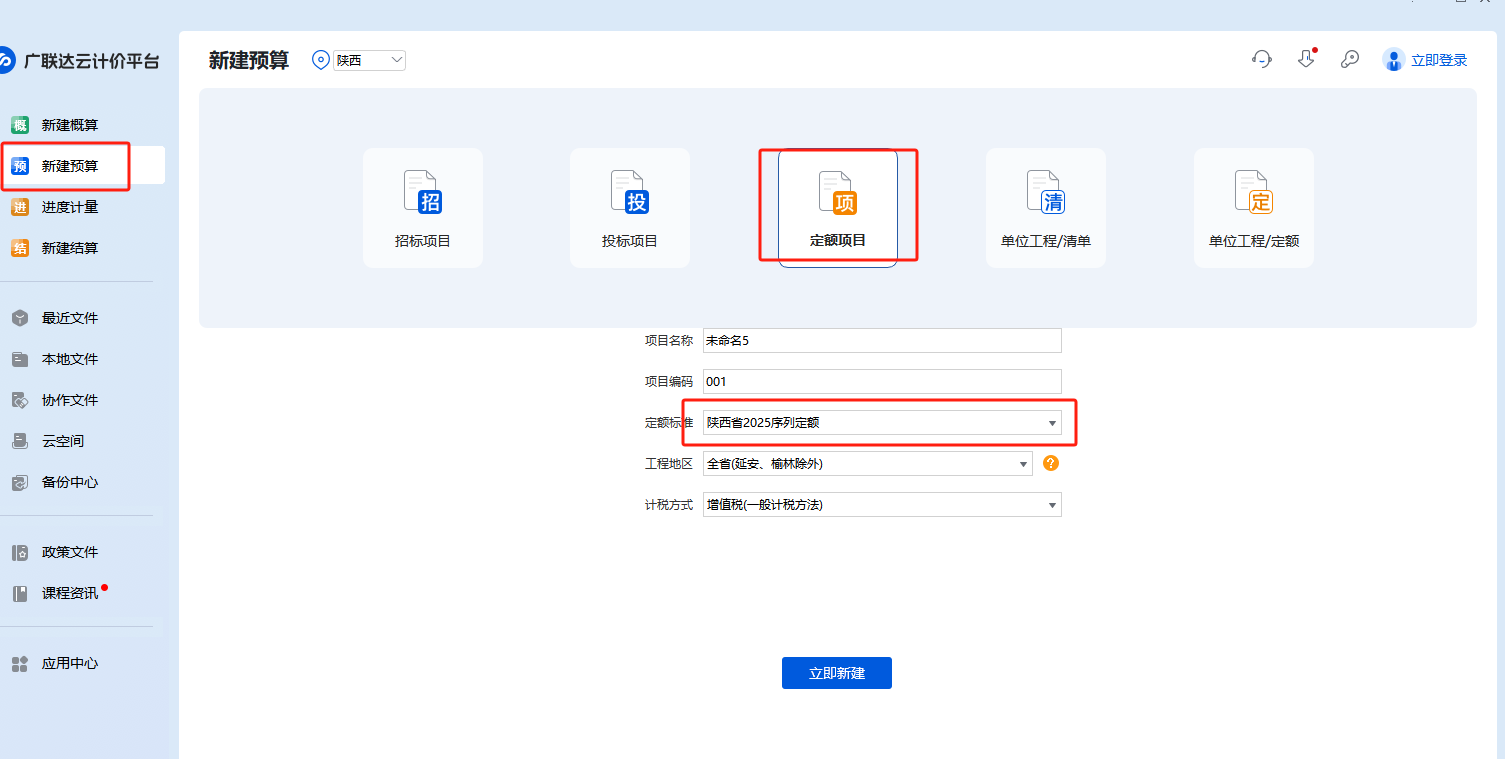Click the 广联达云计价平台 logo icon

(5, 60)
